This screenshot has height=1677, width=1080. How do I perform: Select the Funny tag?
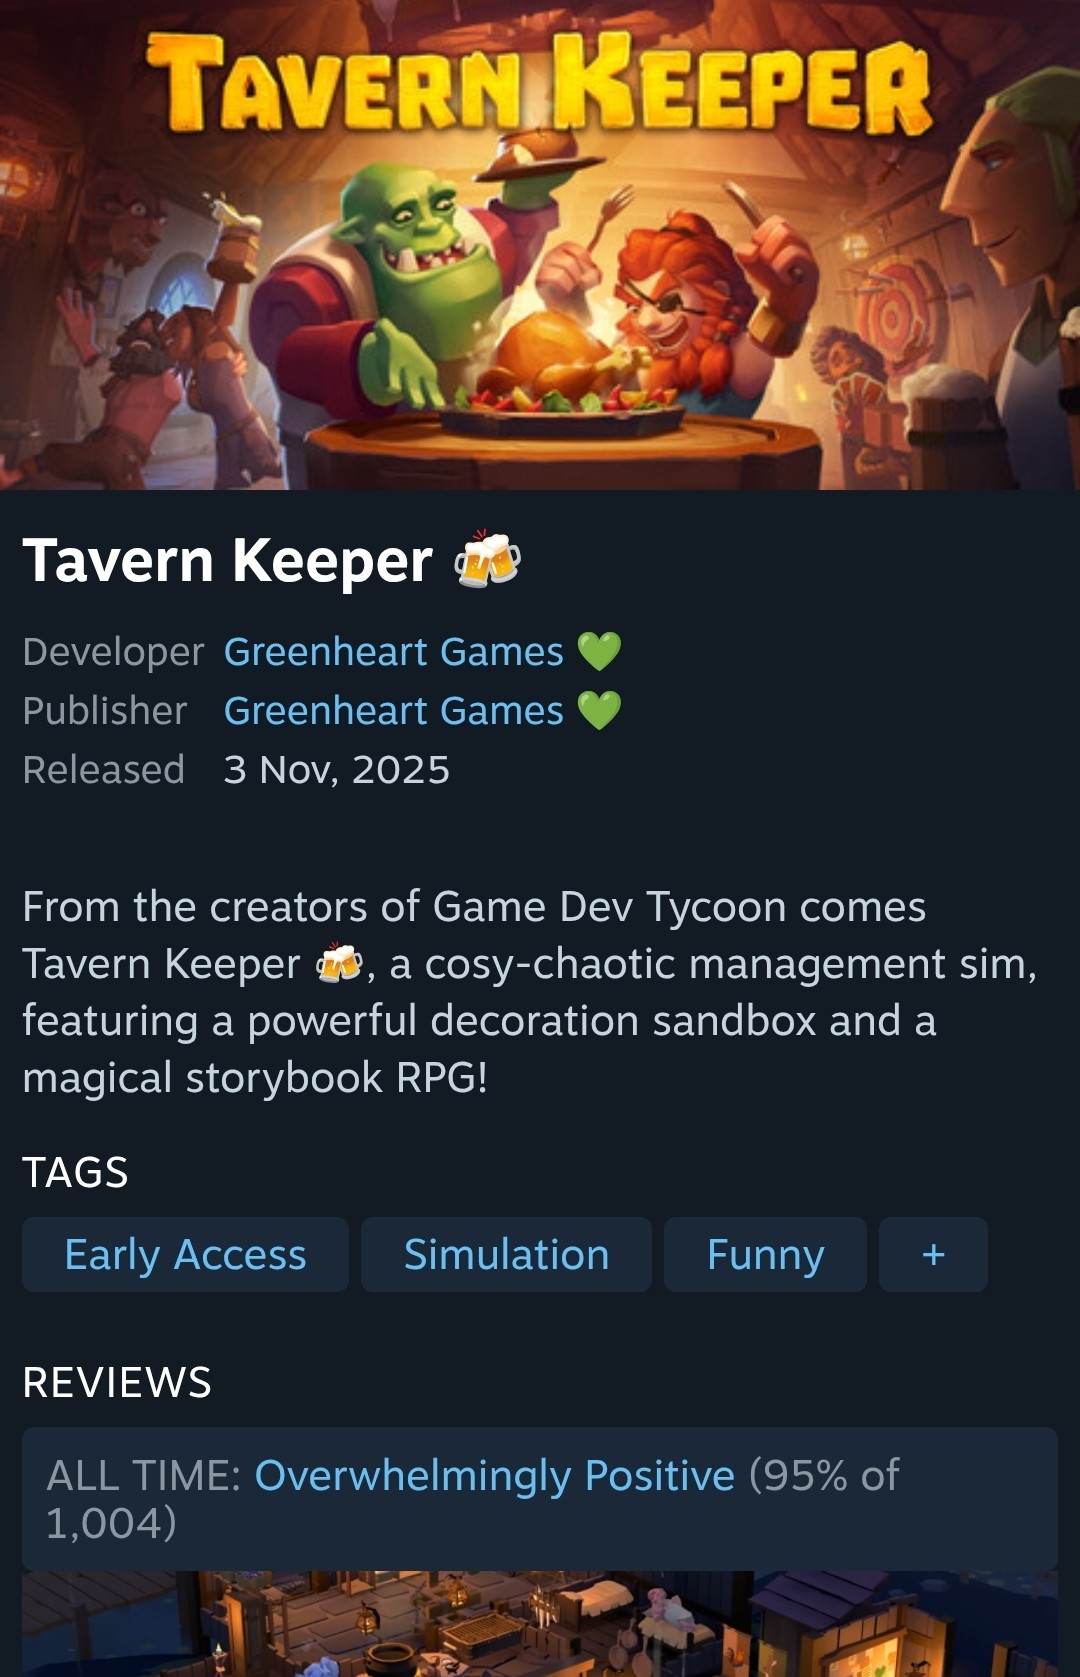click(765, 1254)
